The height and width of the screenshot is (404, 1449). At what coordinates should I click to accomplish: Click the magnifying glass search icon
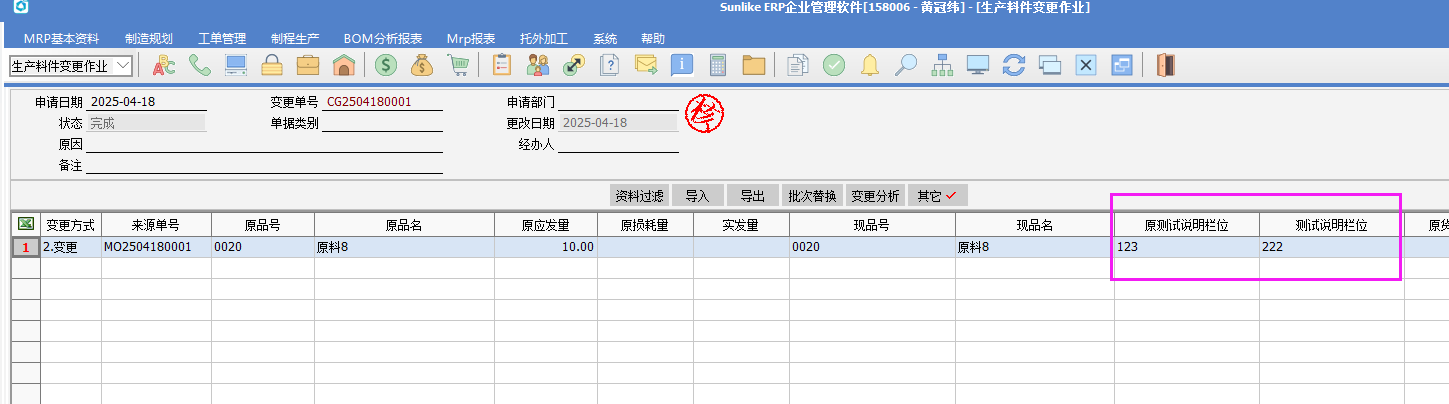pos(906,66)
